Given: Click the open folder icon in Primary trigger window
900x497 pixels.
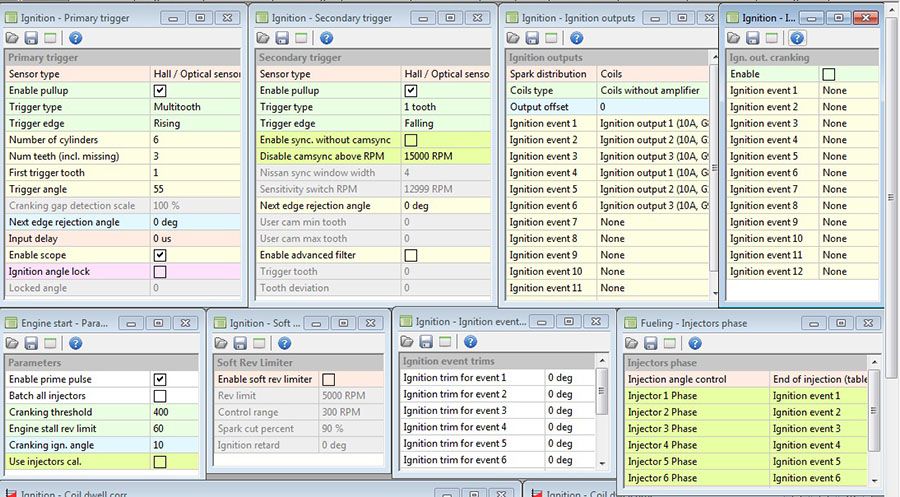Looking at the screenshot, I should click(12, 38).
